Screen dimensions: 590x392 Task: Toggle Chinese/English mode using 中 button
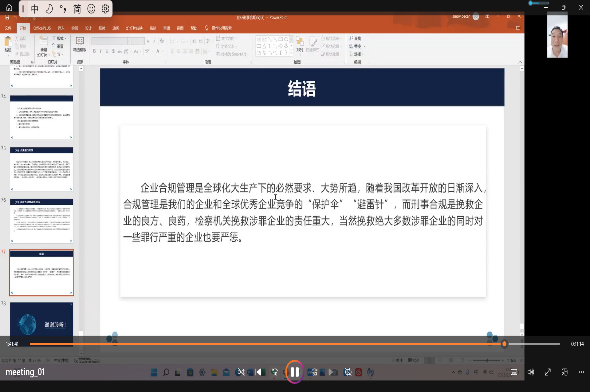pyautogui.click(x=35, y=9)
